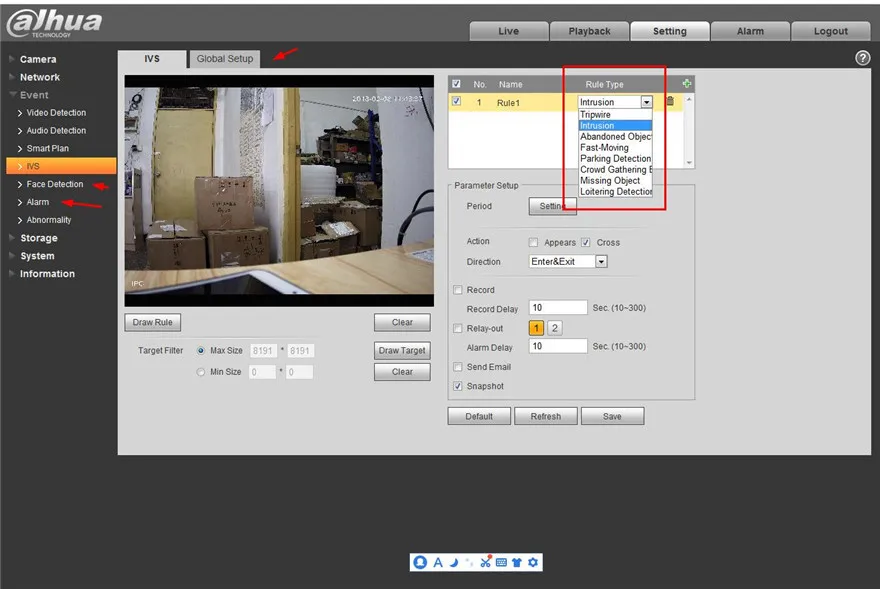Click the Draw Target button
Viewport: 880px width, 589px height.
click(402, 350)
